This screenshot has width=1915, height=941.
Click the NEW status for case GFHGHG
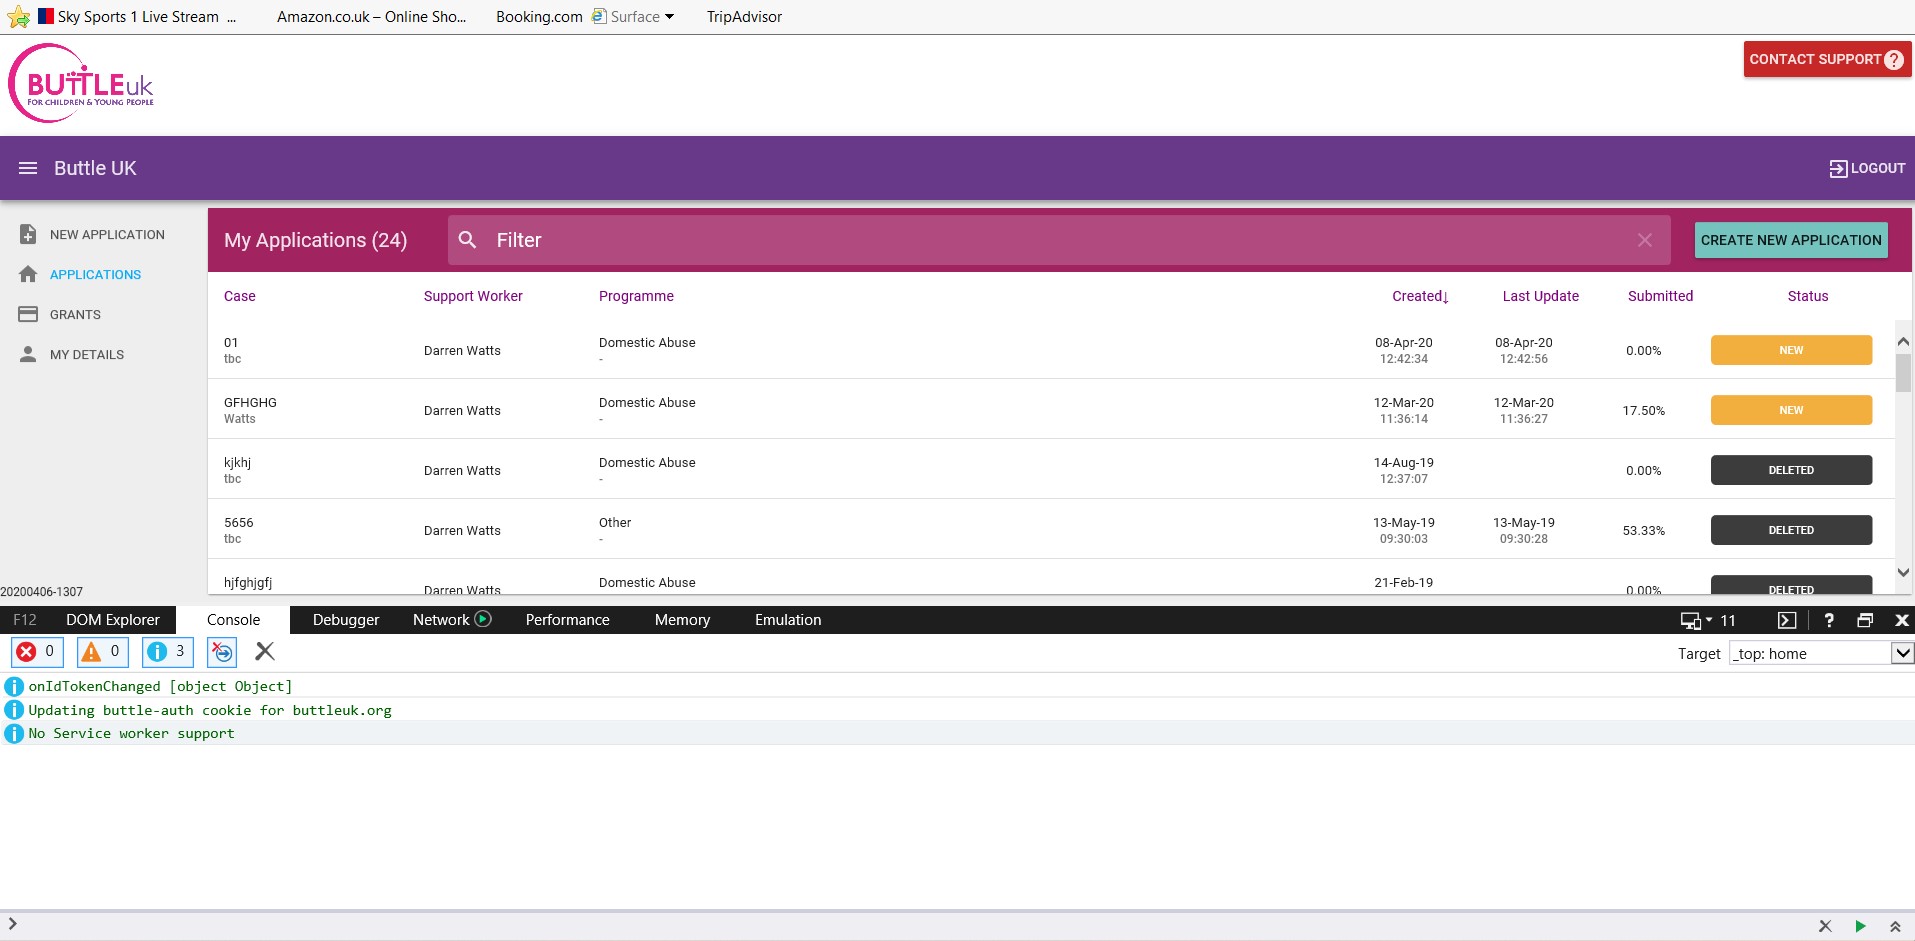coord(1791,410)
